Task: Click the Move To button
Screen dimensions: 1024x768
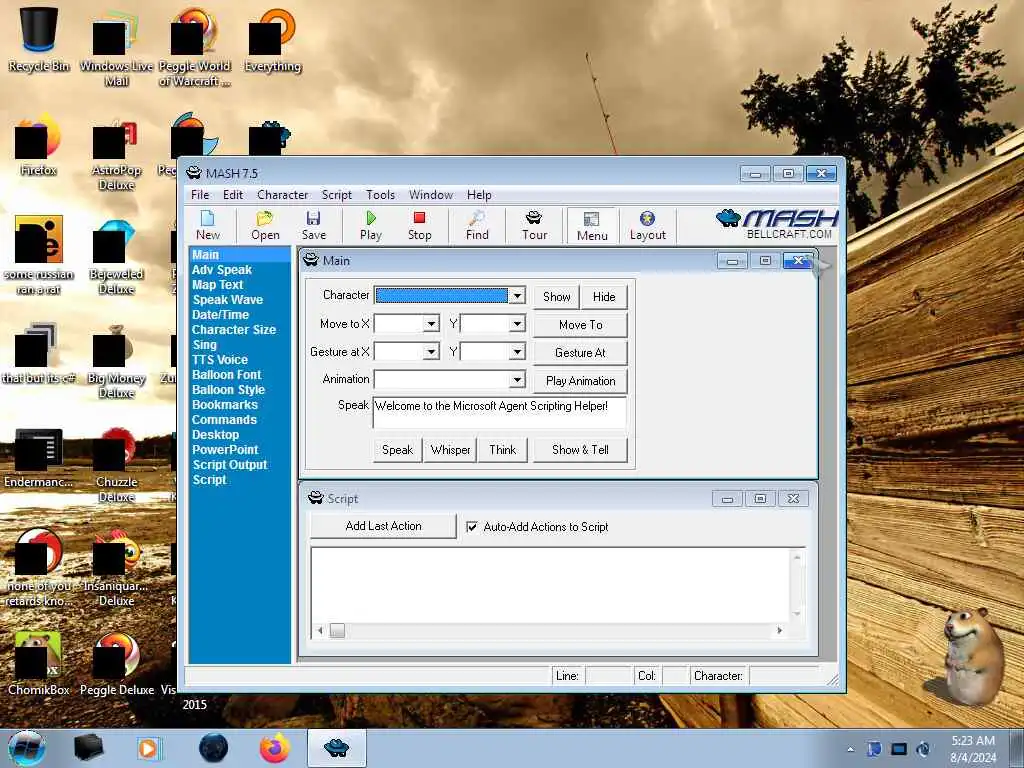Action: [581, 325]
